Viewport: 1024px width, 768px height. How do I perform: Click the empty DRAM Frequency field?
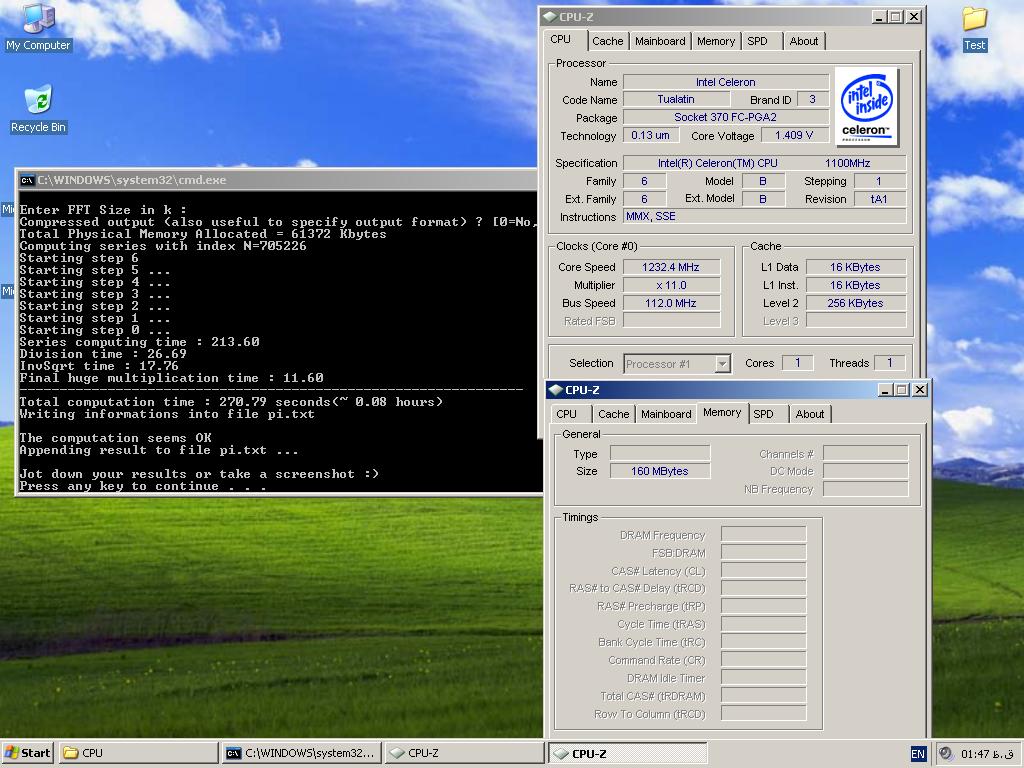(763, 535)
